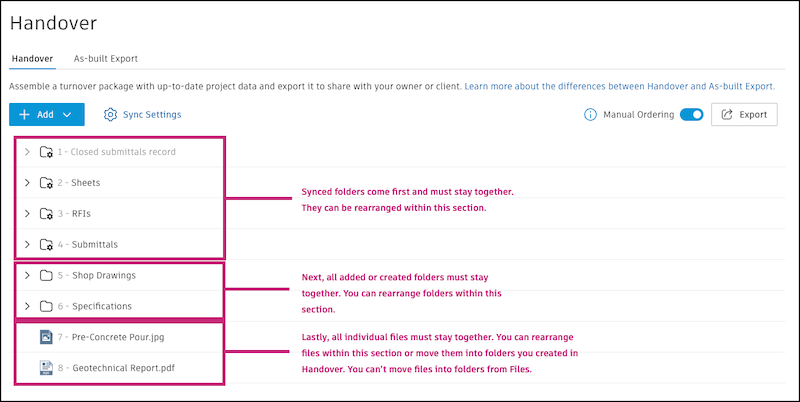Click the Specifications folder icon
800x402 pixels.
pyautogui.click(x=46, y=306)
